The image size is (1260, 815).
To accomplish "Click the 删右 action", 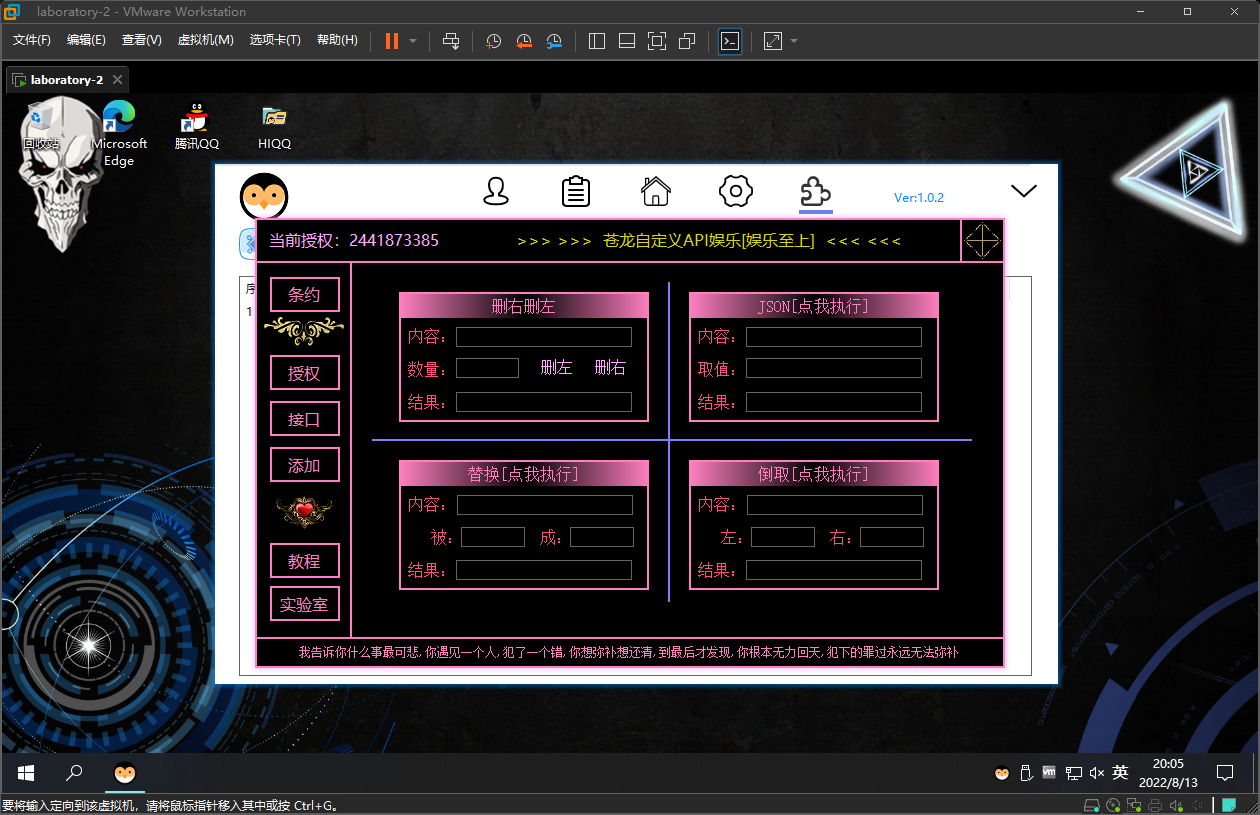I will point(610,368).
